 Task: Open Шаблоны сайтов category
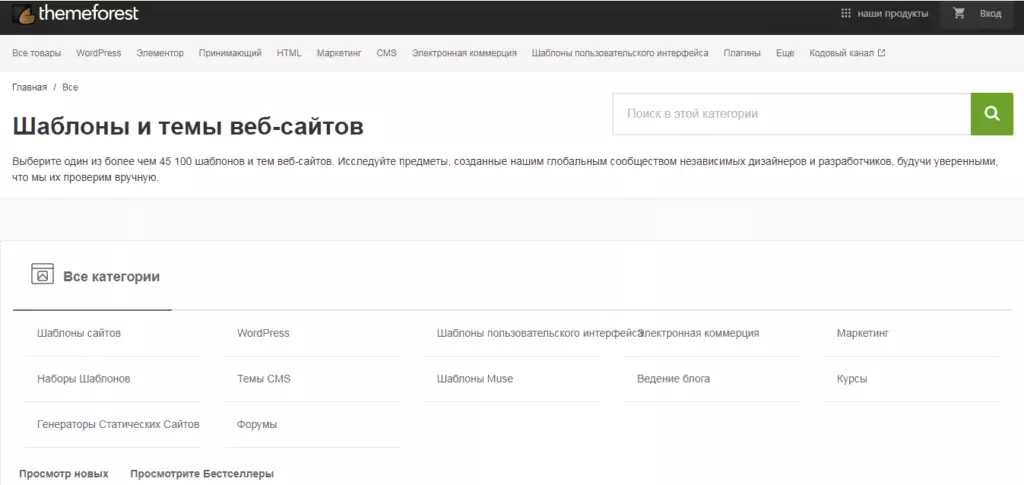pyautogui.click(x=79, y=334)
